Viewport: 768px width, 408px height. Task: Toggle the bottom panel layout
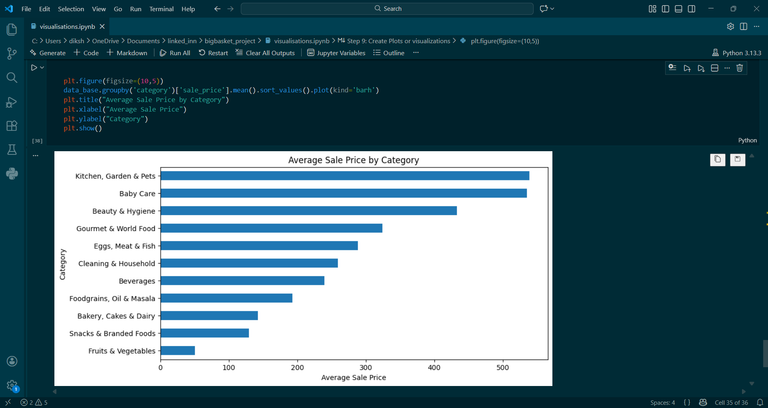[x=678, y=9]
